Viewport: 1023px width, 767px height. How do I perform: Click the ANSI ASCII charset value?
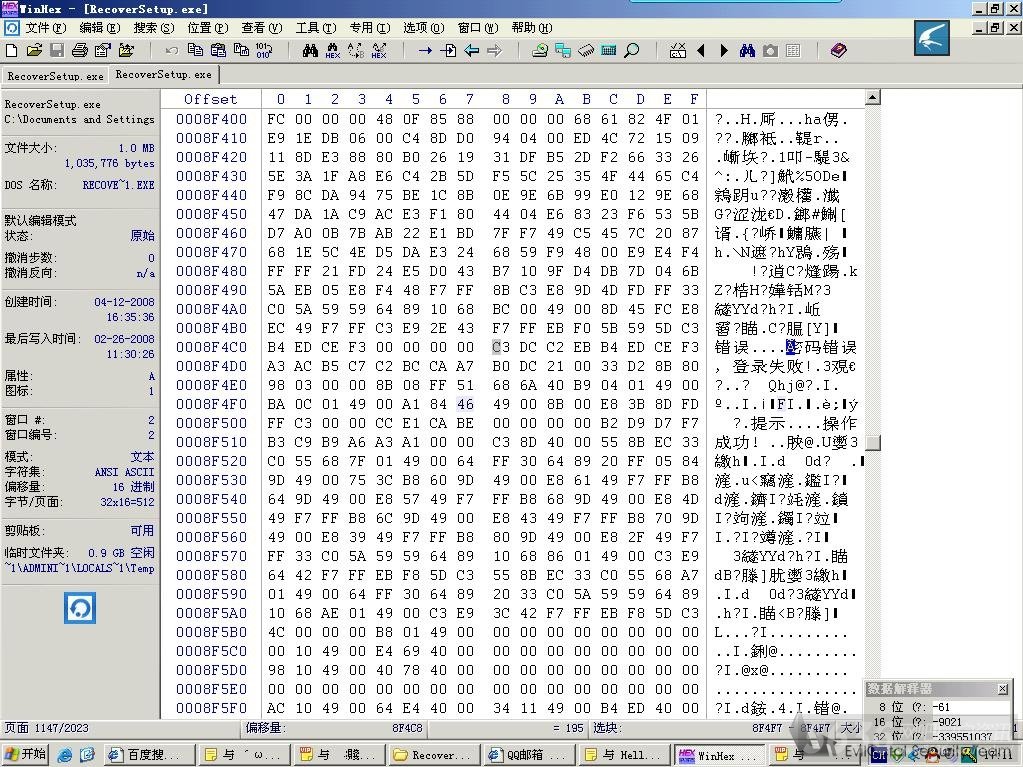[x=124, y=472]
